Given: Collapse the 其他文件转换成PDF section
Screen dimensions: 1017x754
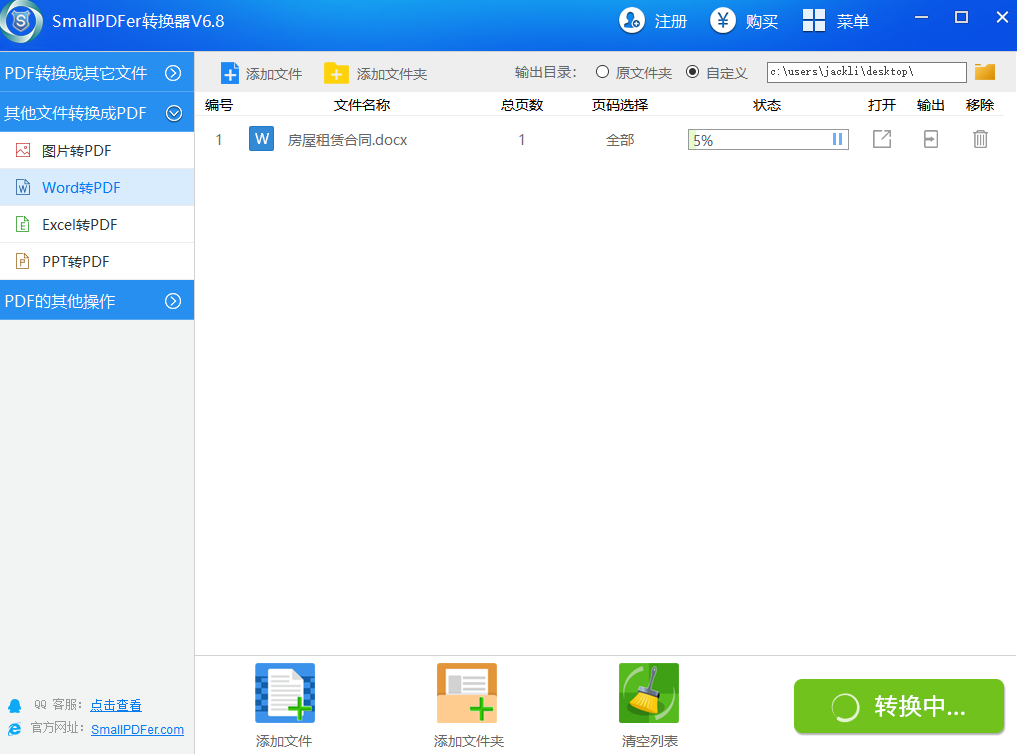Looking at the screenshot, I should tap(97, 112).
